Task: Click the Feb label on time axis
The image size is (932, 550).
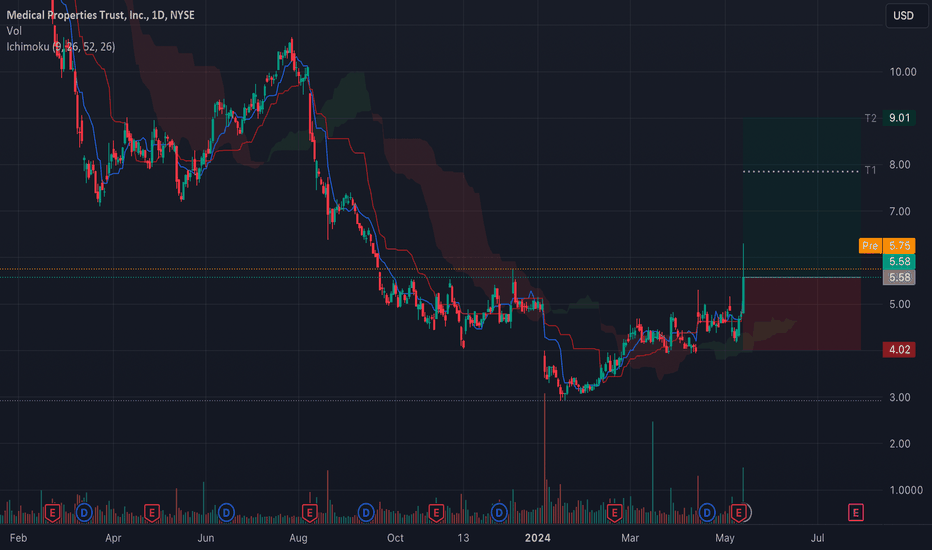Action: click(18, 538)
